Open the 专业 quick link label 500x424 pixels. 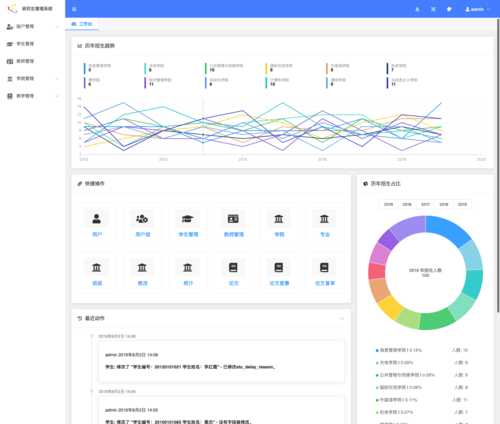(x=325, y=234)
